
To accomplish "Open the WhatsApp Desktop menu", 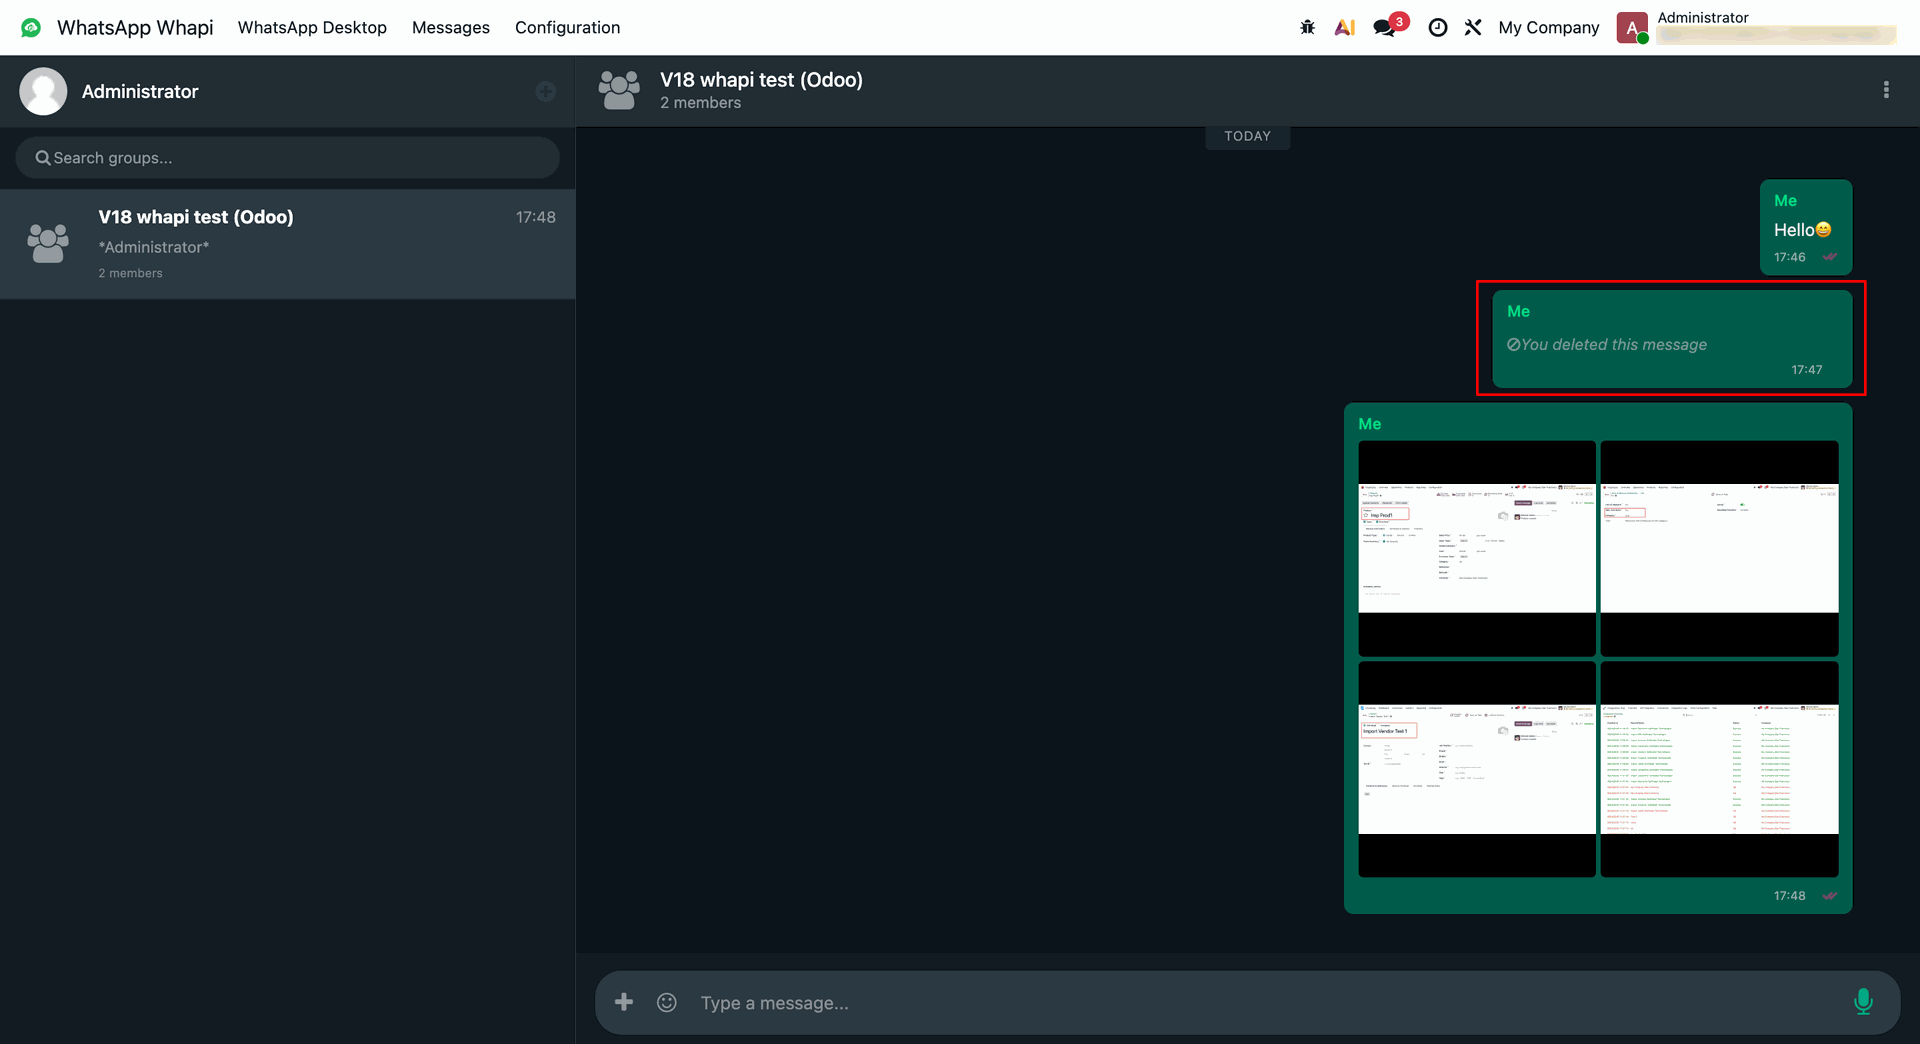I will (312, 27).
